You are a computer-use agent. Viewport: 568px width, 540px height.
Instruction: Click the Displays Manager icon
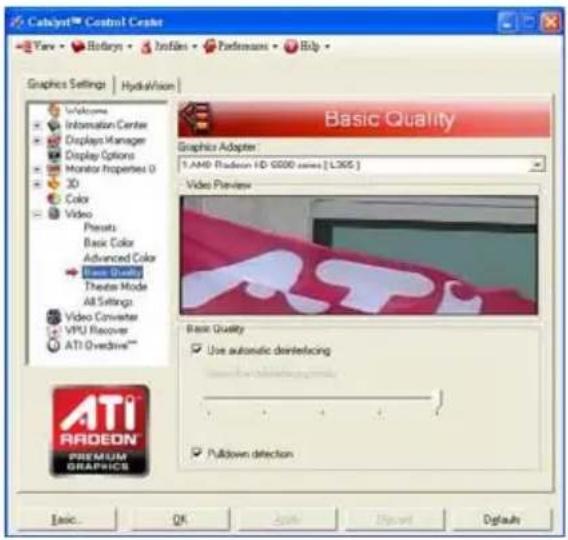click(54, 140)
